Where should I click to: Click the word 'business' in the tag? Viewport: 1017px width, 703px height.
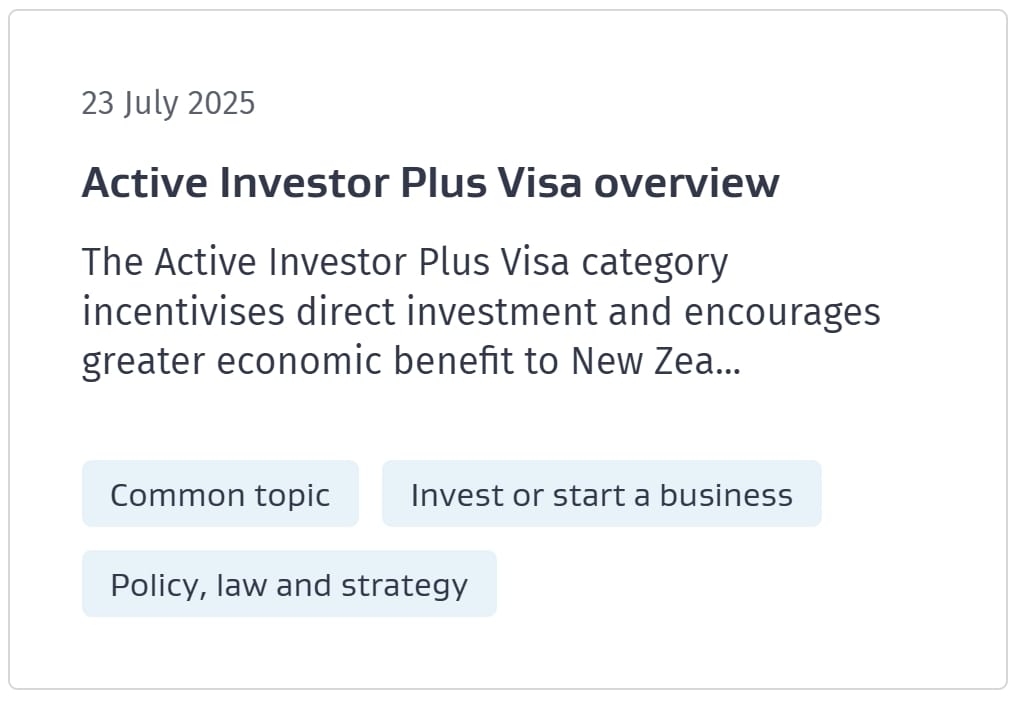tap(726, 495)
